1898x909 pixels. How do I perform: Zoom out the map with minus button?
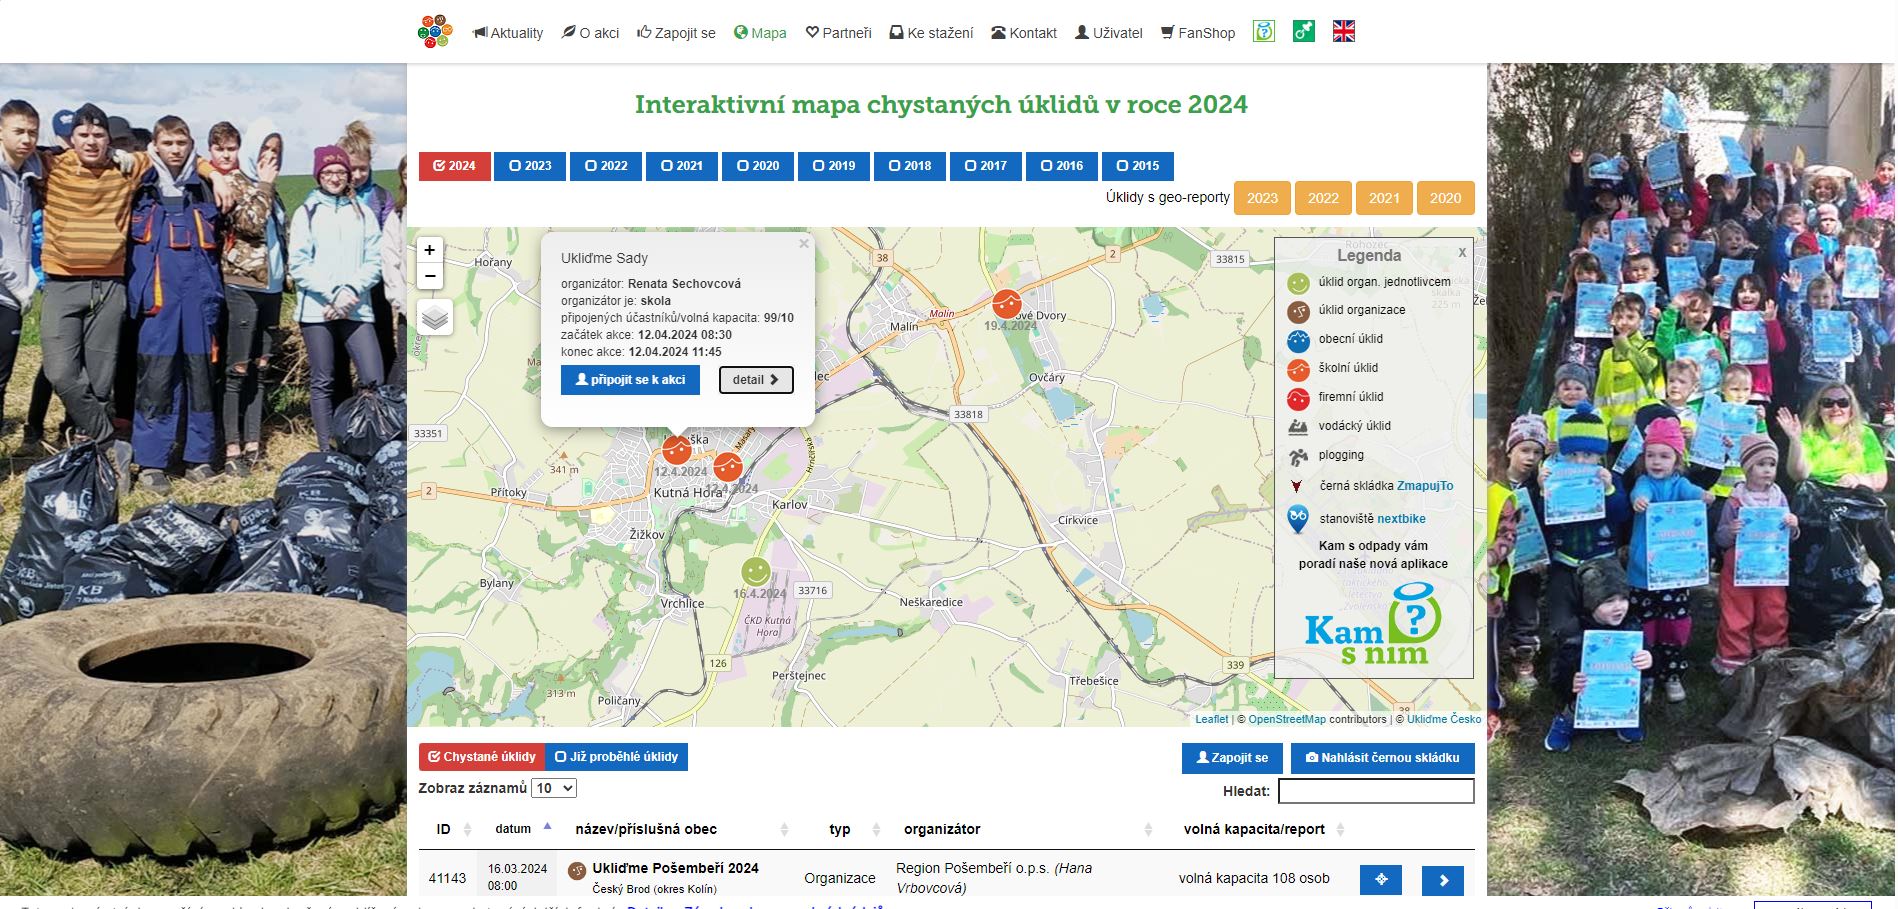[430, 276]
